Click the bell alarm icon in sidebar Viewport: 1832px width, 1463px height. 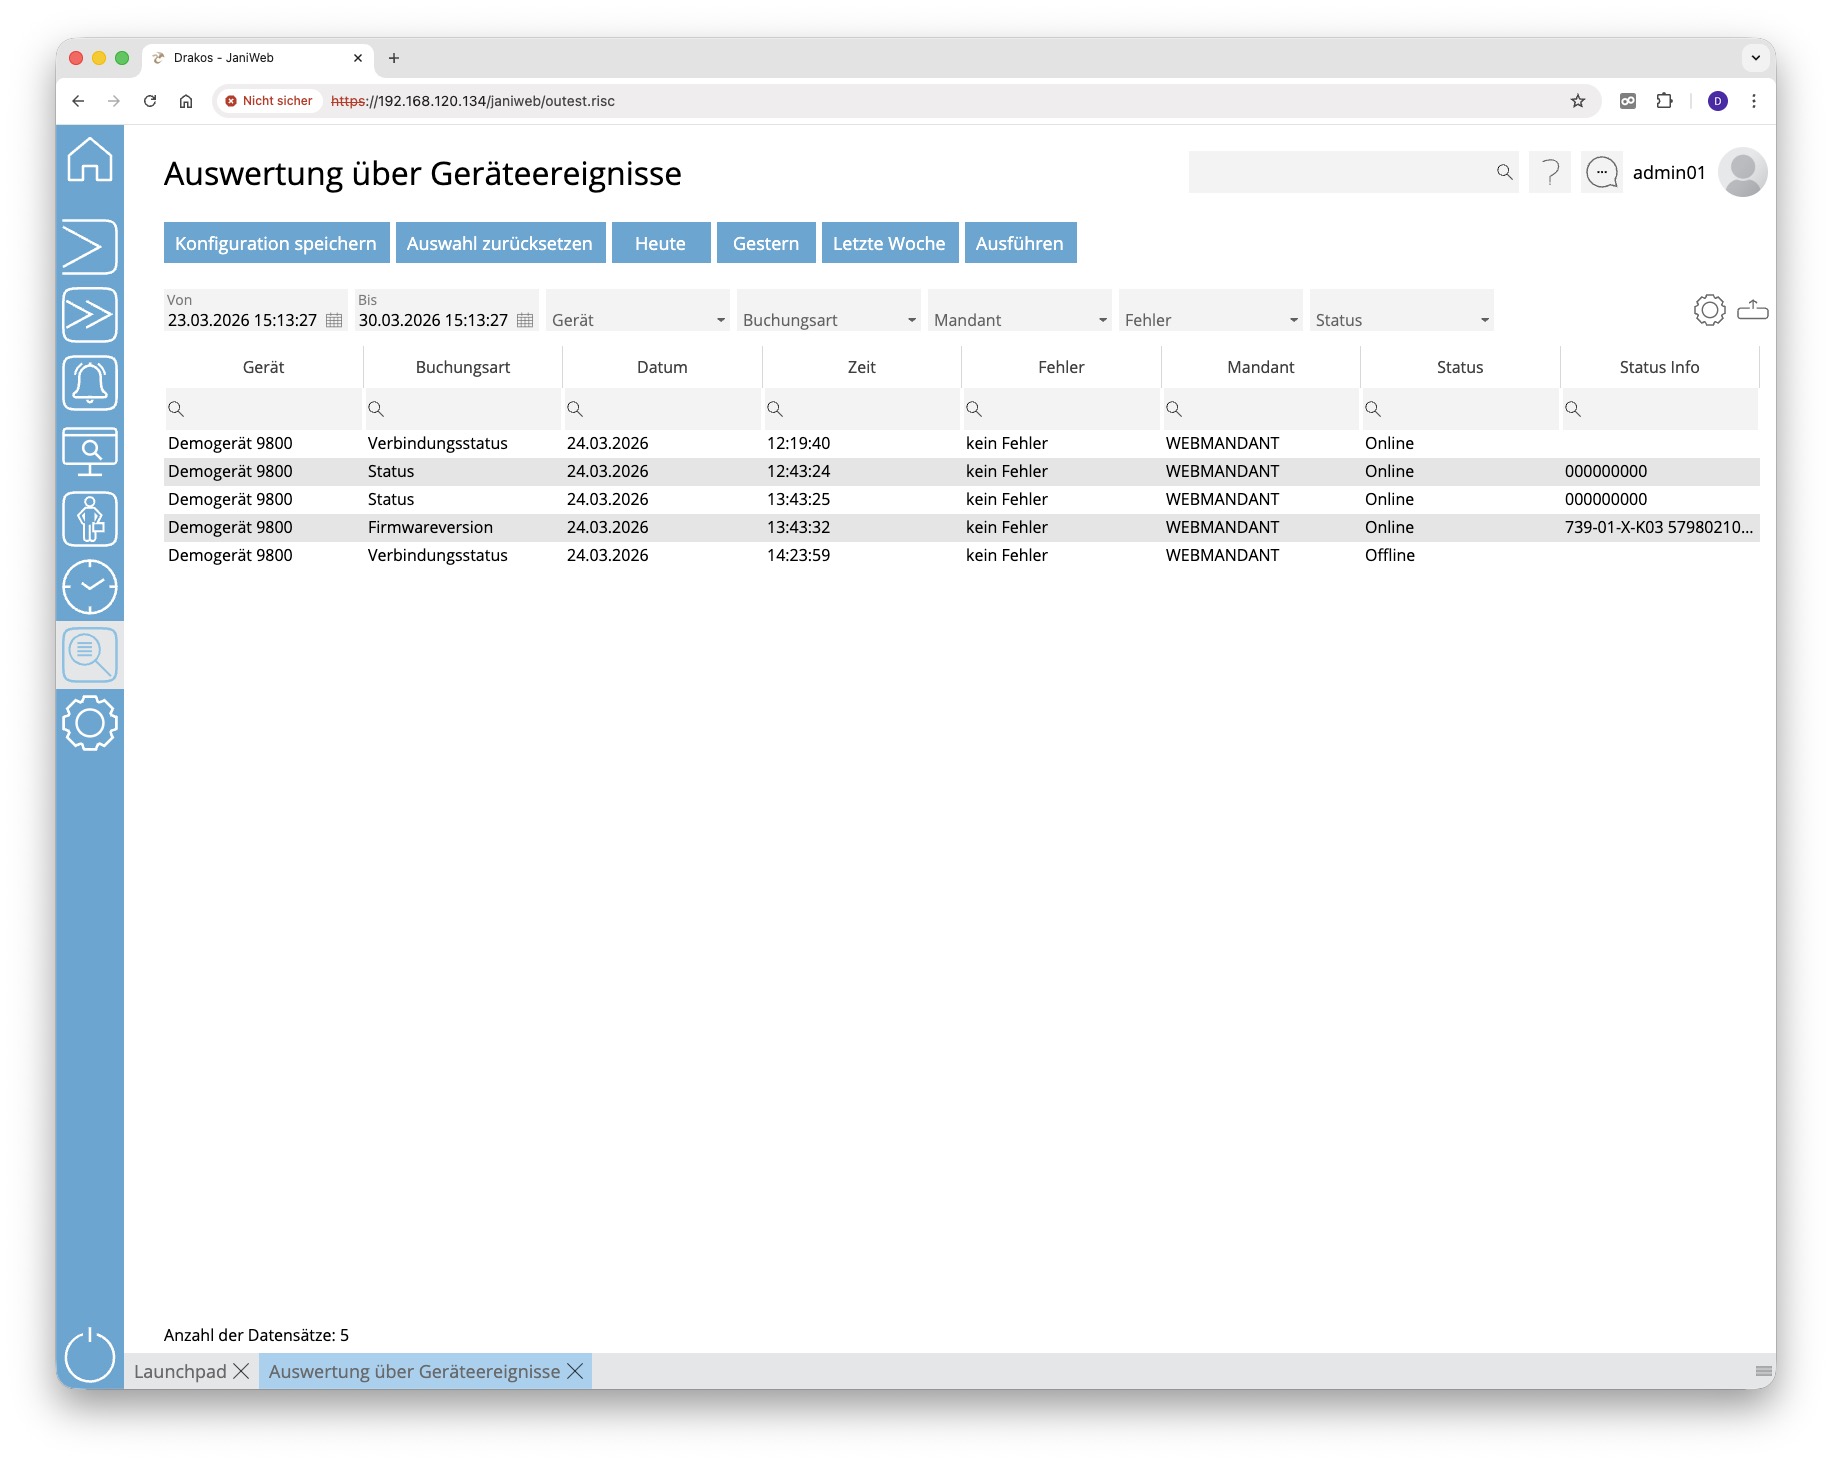click(x=90, y=383)
